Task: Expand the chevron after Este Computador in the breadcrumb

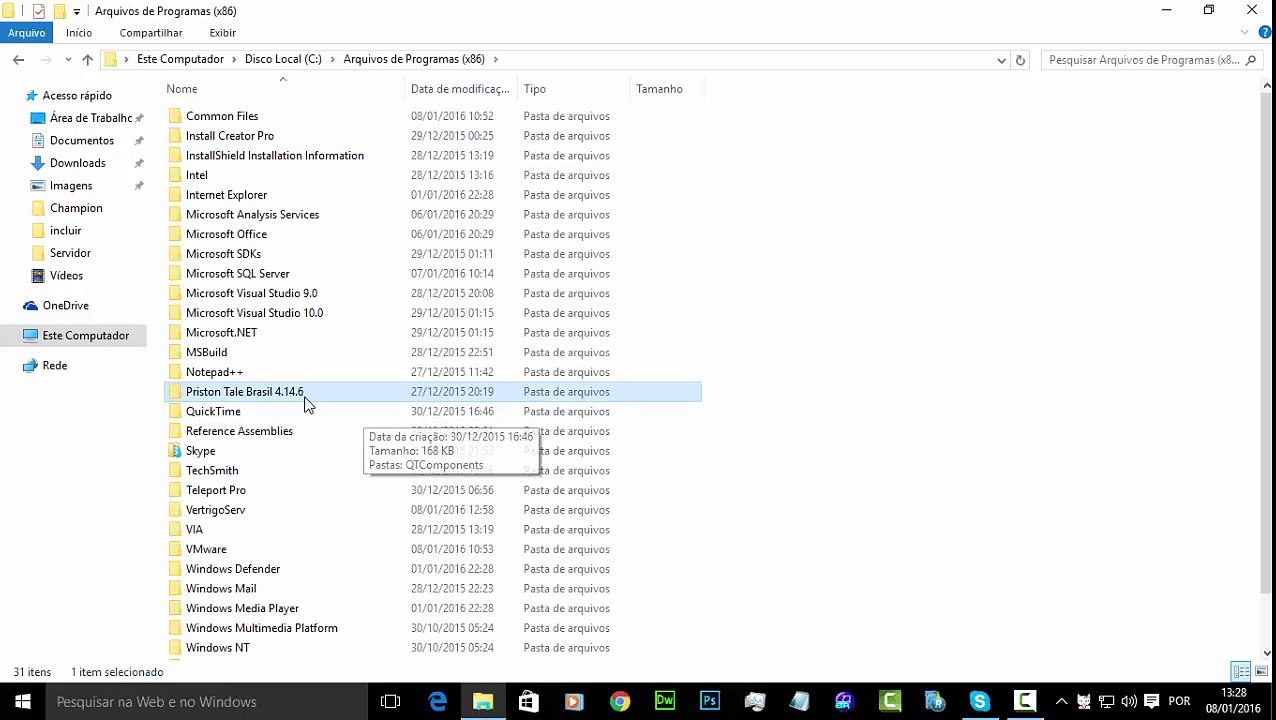Action: [234, 59]
